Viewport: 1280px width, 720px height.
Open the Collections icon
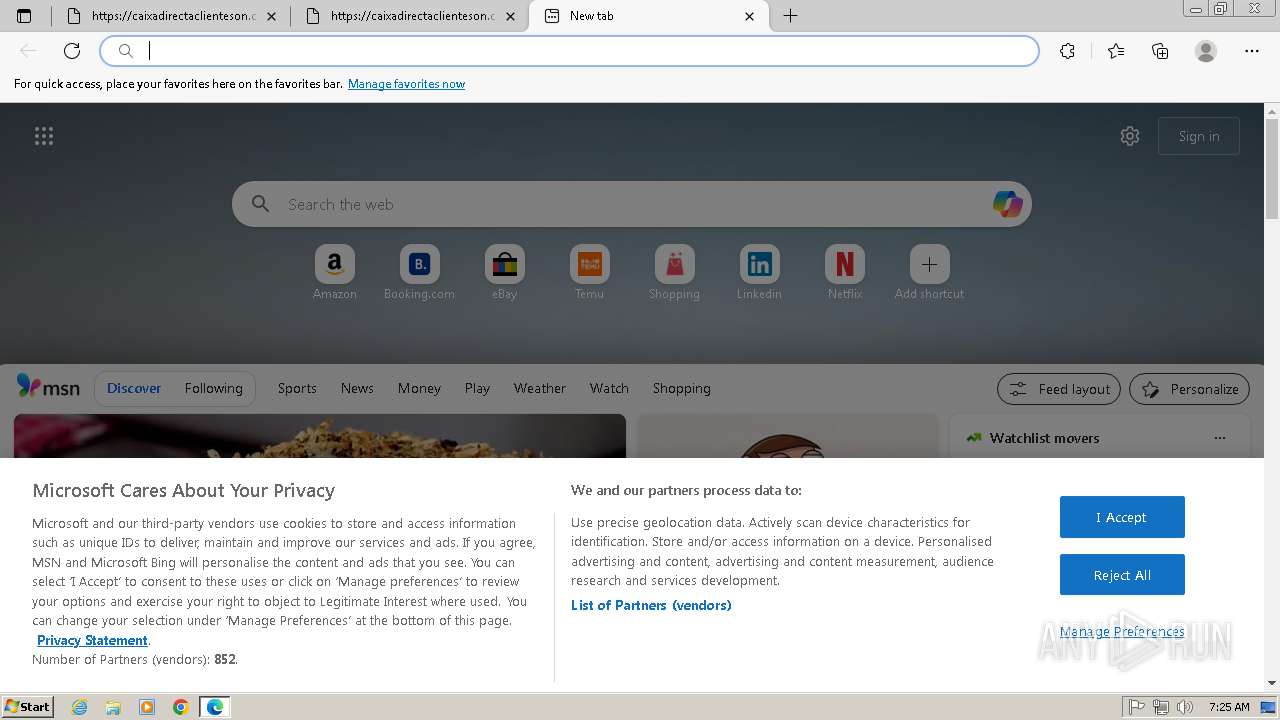(x=1160, y=51)
